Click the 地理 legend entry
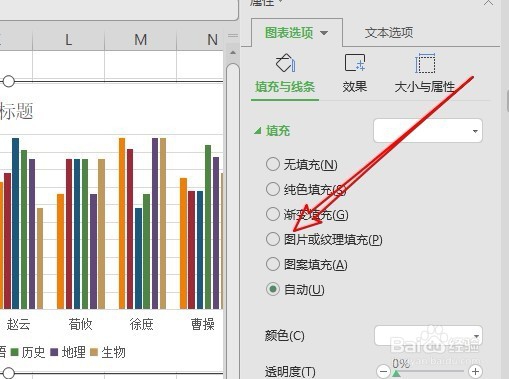Screen dimensions: 509x379 68,352
